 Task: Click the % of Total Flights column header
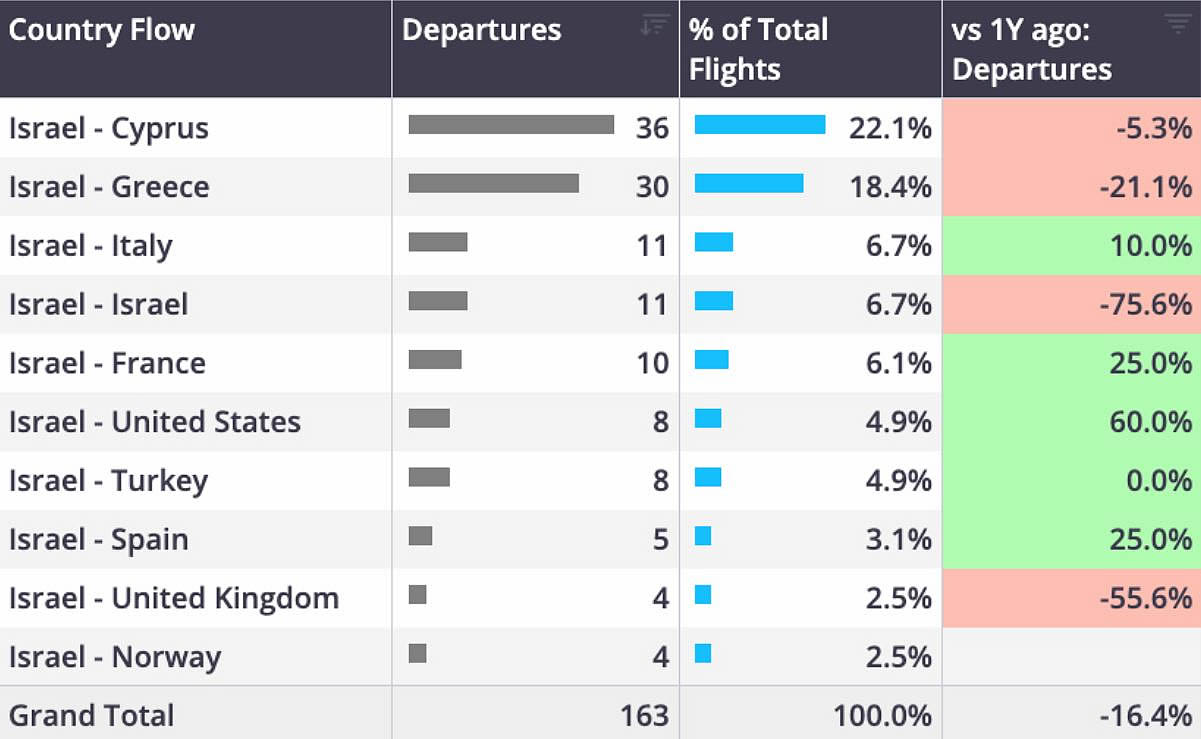[x=758, y=49]
